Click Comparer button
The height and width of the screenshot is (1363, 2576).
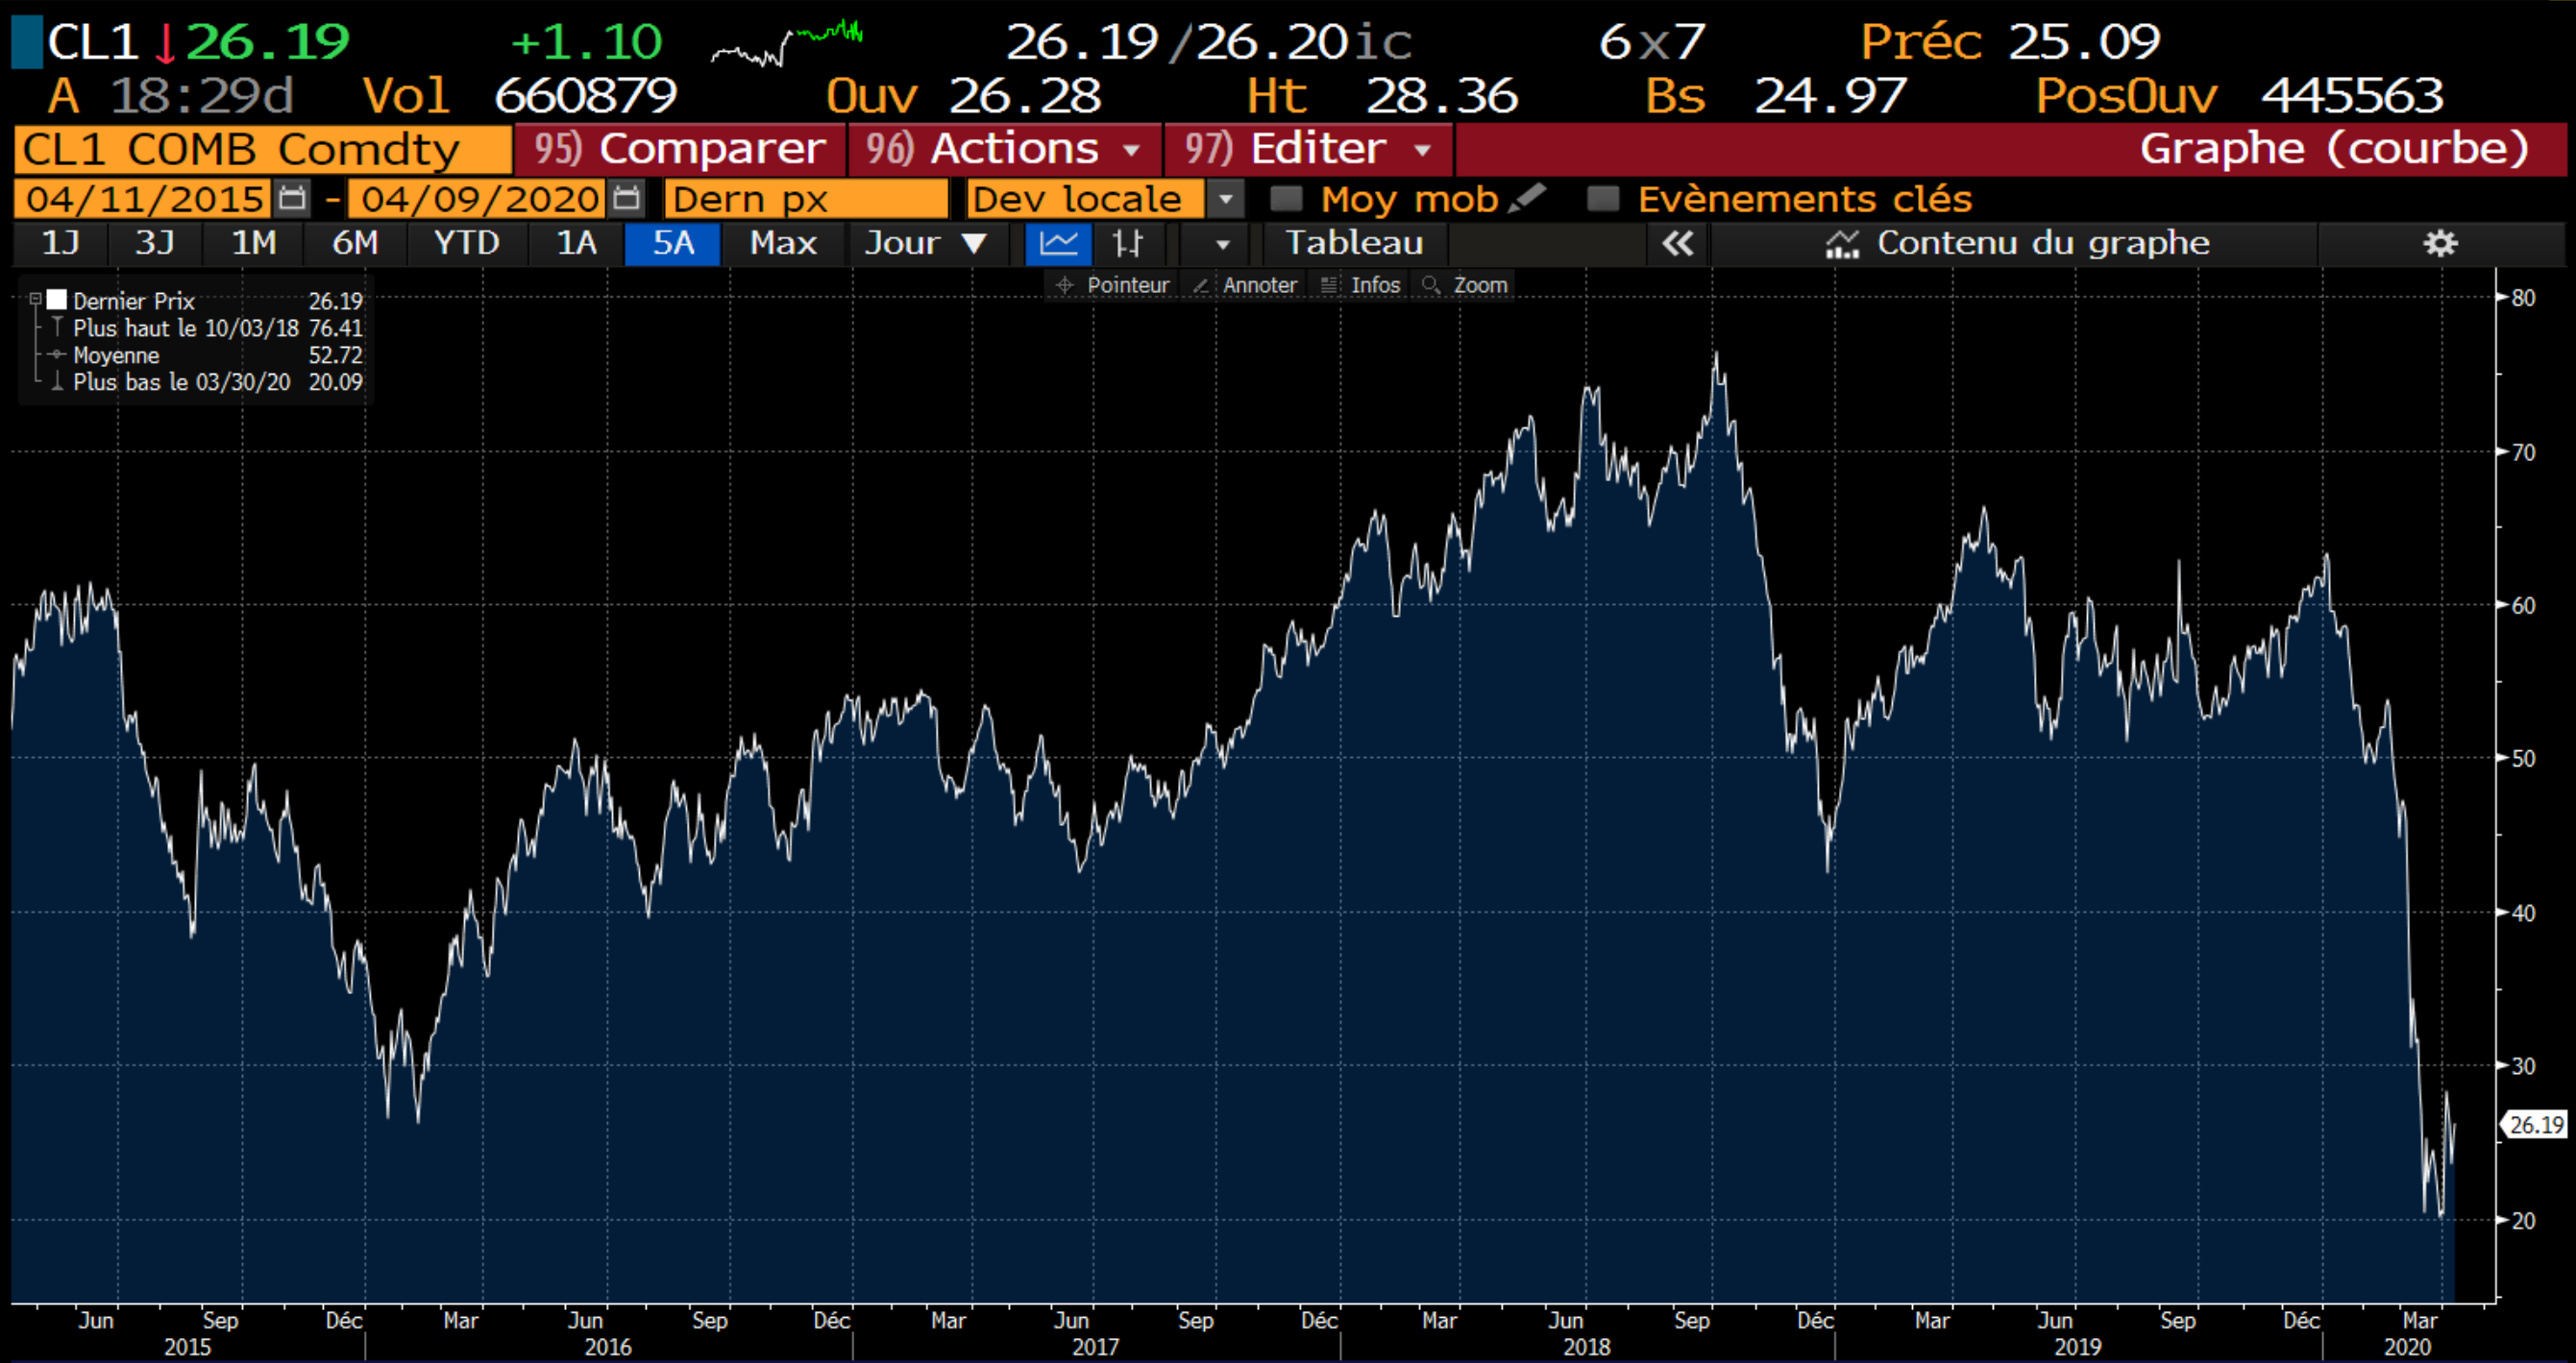pos(679,149)
